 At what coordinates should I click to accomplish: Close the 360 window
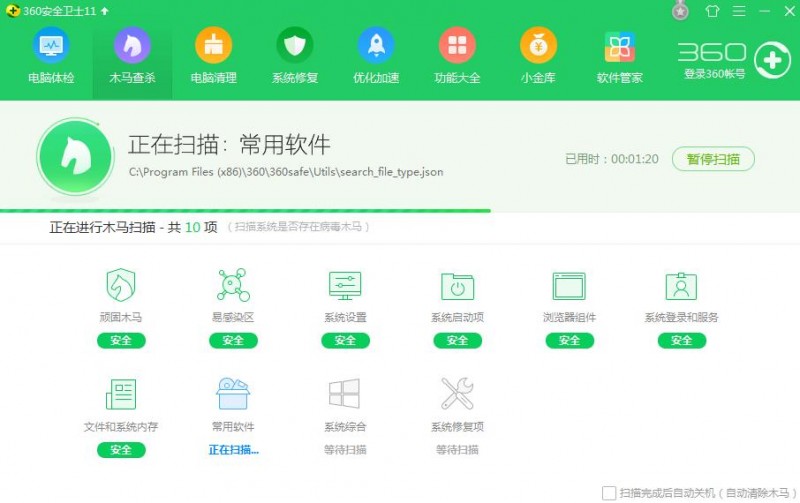click(789, 11)
